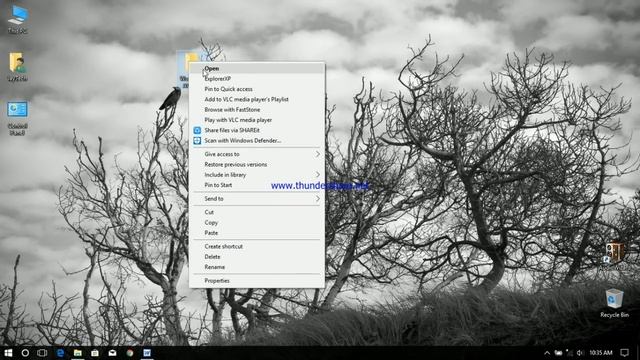Expand Include in library arrow
This screenshot has width=640, height=360.
pos(318,175)
